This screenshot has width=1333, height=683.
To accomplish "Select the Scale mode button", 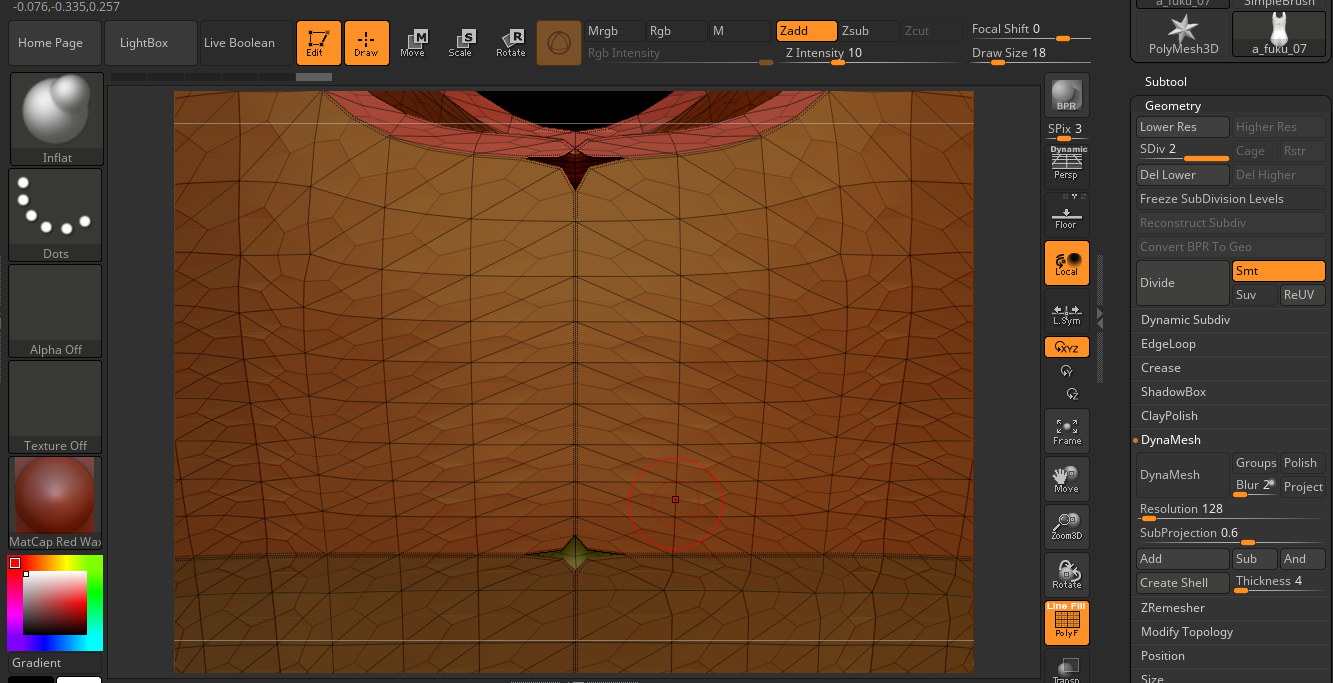I will click(461, 43).
